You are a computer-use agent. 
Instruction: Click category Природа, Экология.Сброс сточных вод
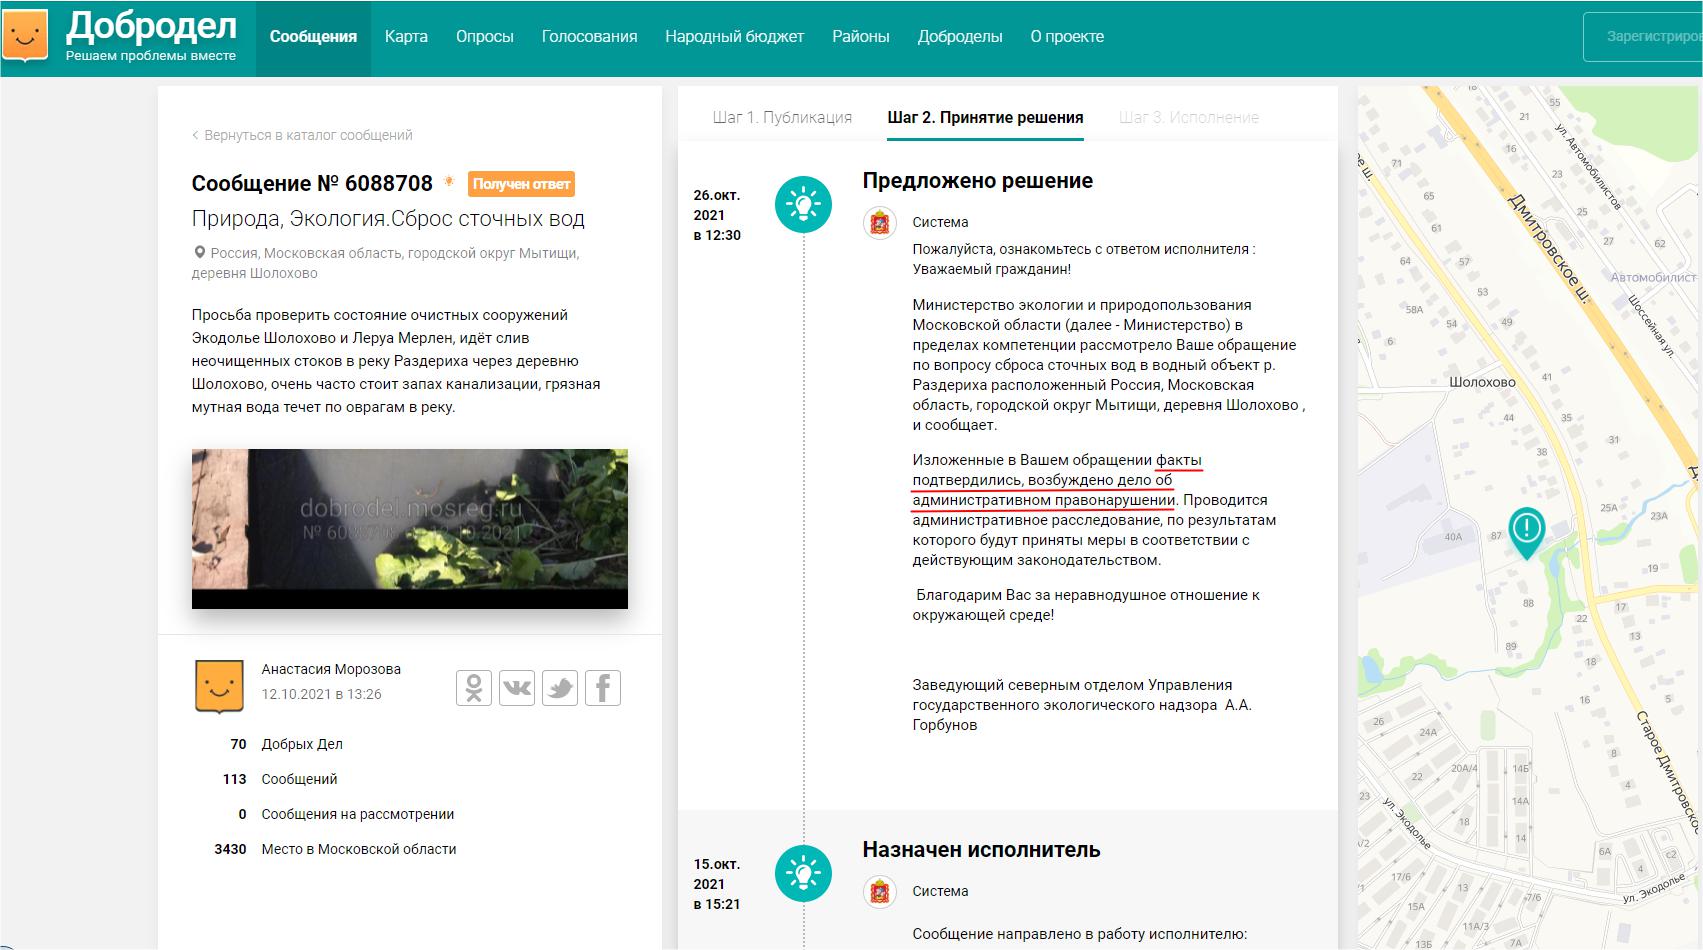(x=388, y=219)
